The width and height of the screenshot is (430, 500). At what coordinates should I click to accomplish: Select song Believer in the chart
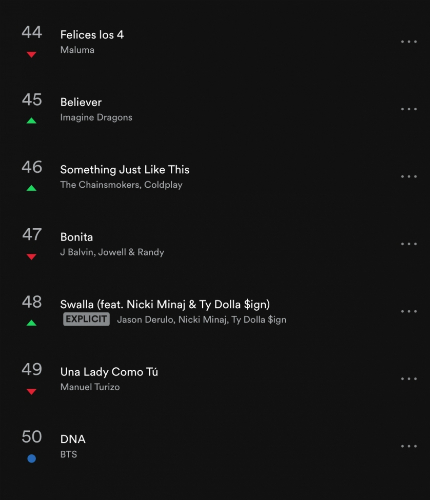pyautogui.click(x=81, y=102)
